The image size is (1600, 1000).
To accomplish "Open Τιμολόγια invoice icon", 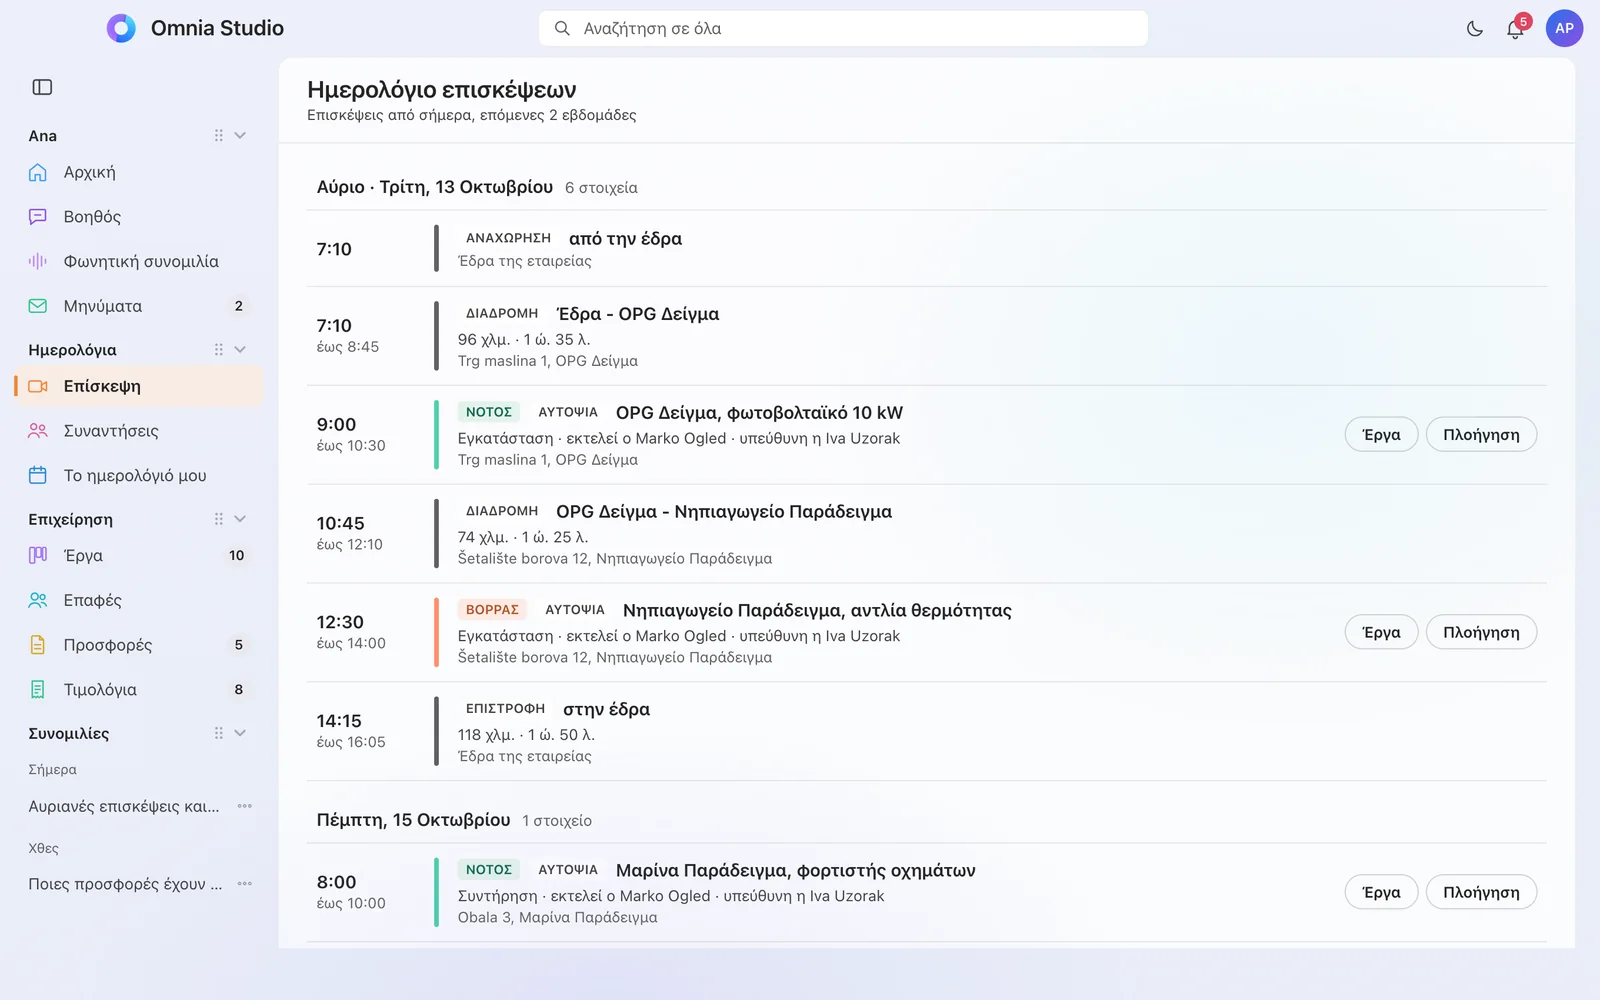I will coord(38,689).
